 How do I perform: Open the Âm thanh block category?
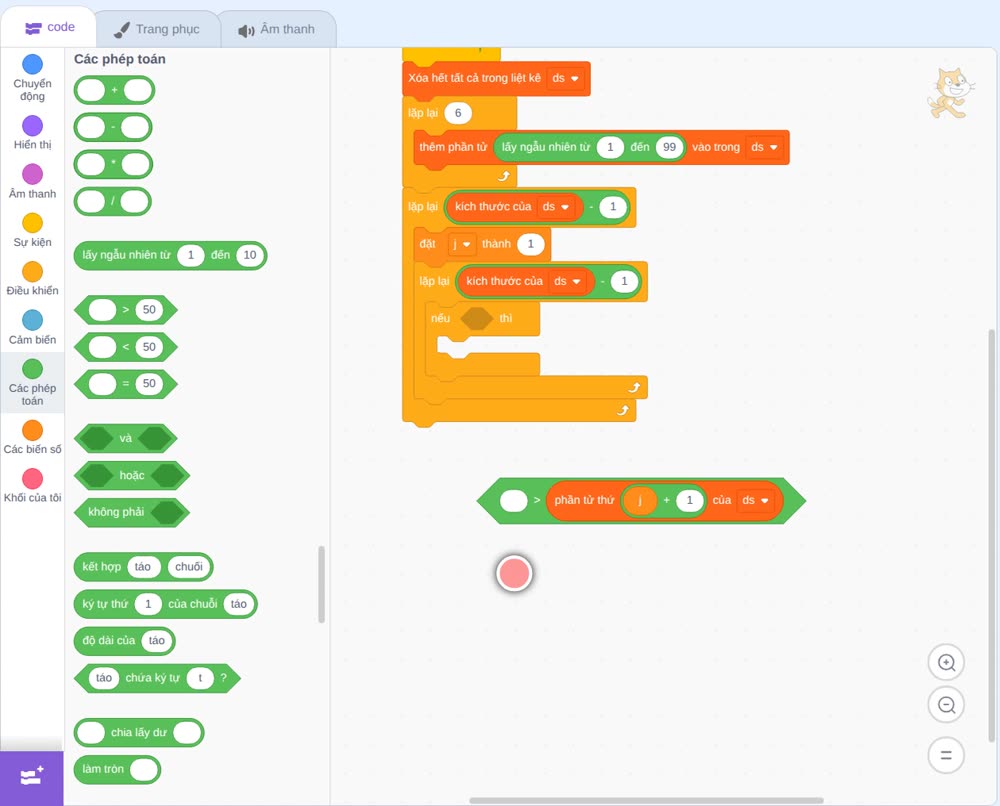[x=33, y=182]
